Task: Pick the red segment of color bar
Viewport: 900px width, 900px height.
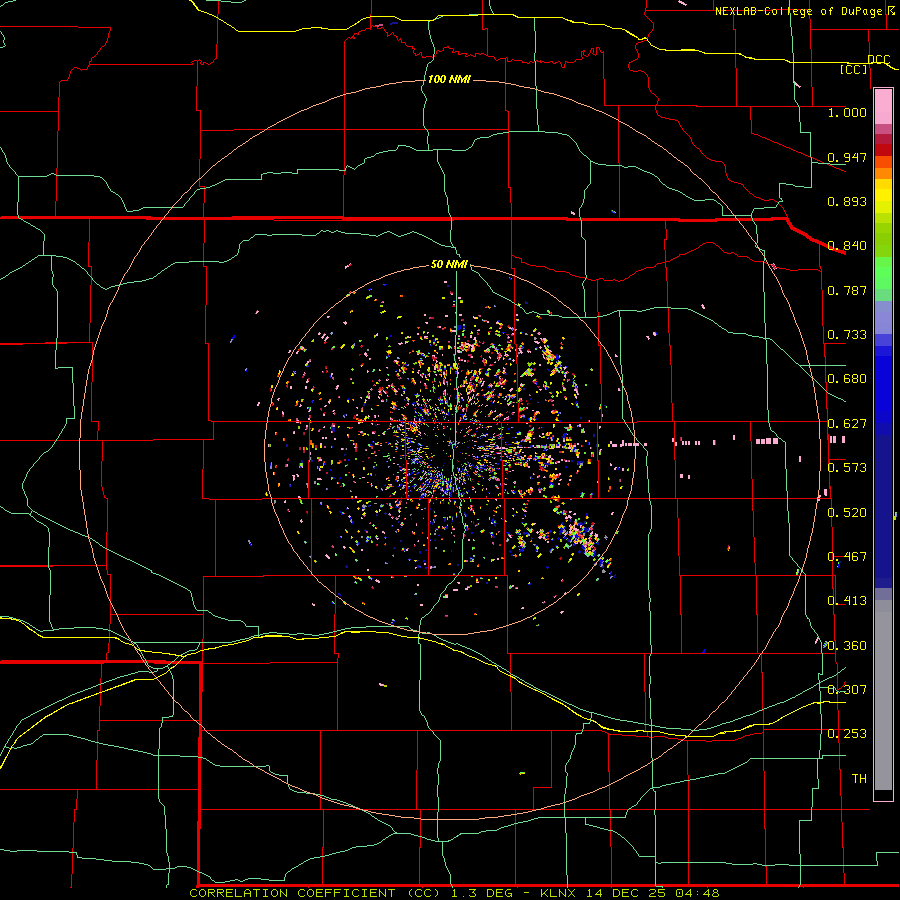Action: (883, 150)
